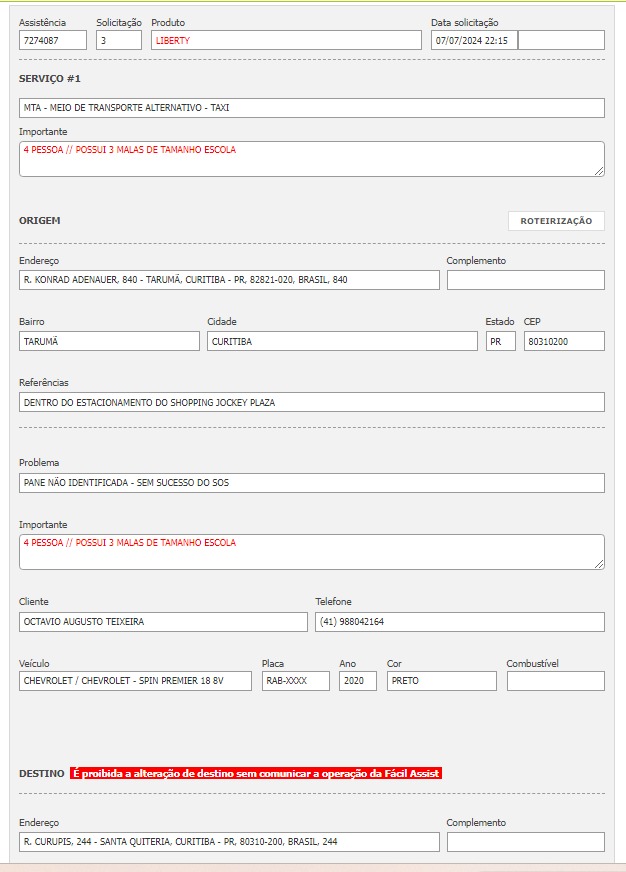Click the Destino Endereço field
Screen dimensions: 626x872
click(x=229, y=842)
